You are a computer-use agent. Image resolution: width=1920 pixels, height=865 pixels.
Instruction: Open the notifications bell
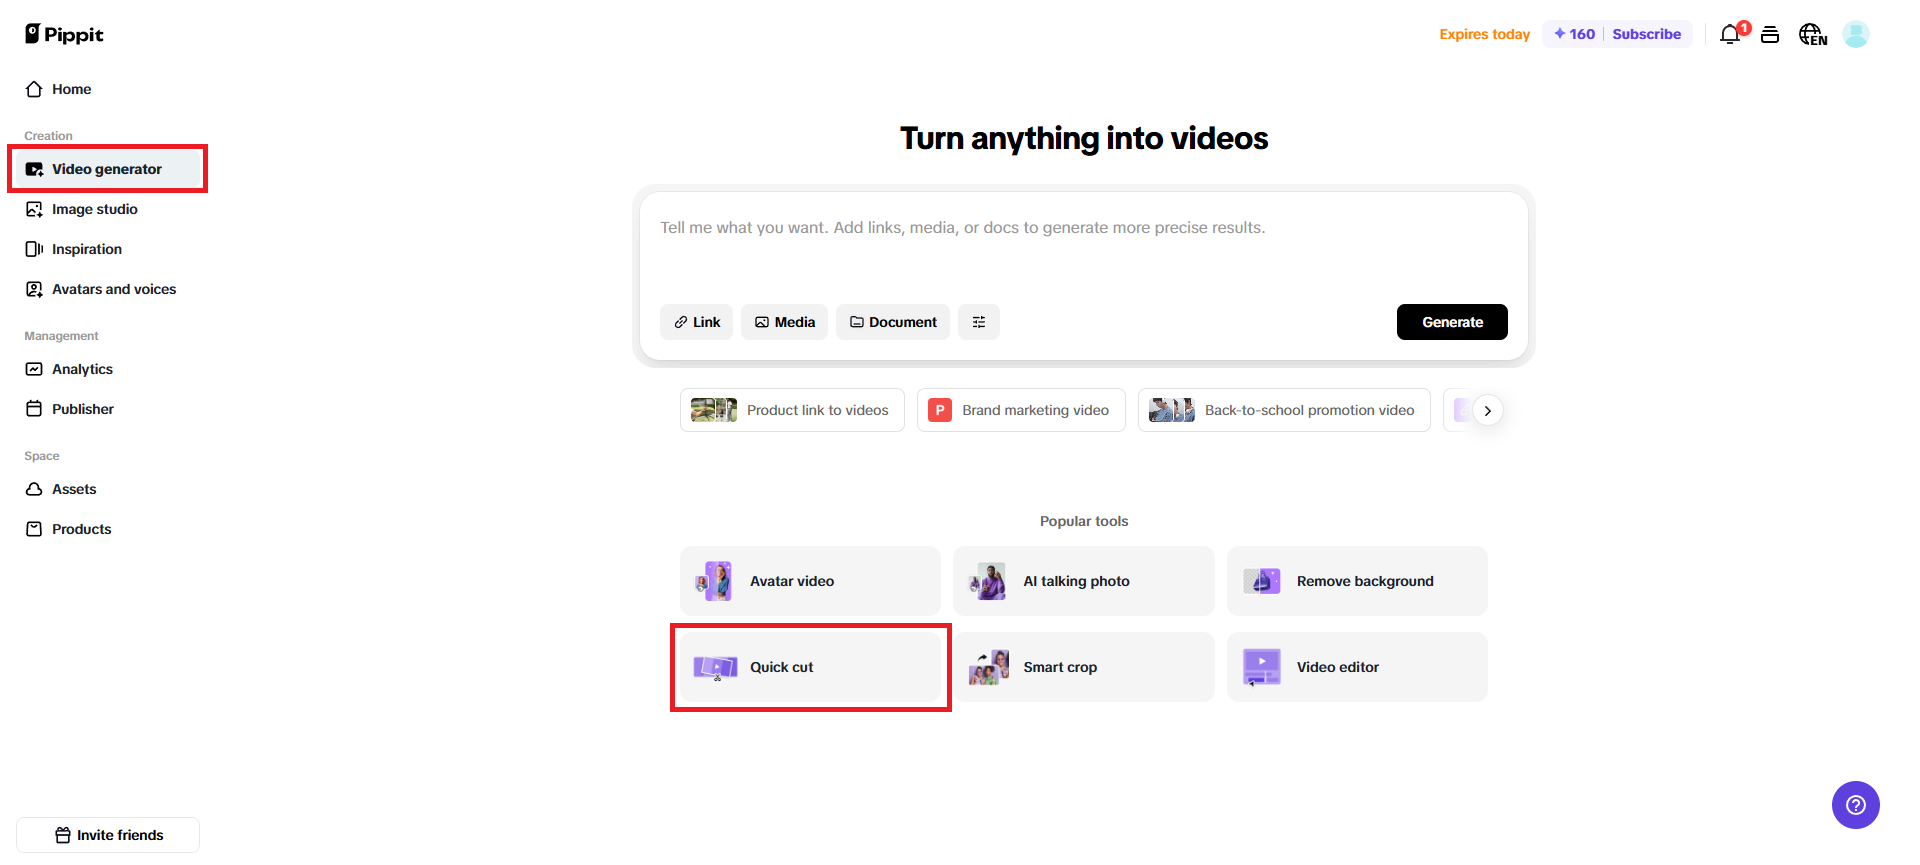coord(1731,34)
